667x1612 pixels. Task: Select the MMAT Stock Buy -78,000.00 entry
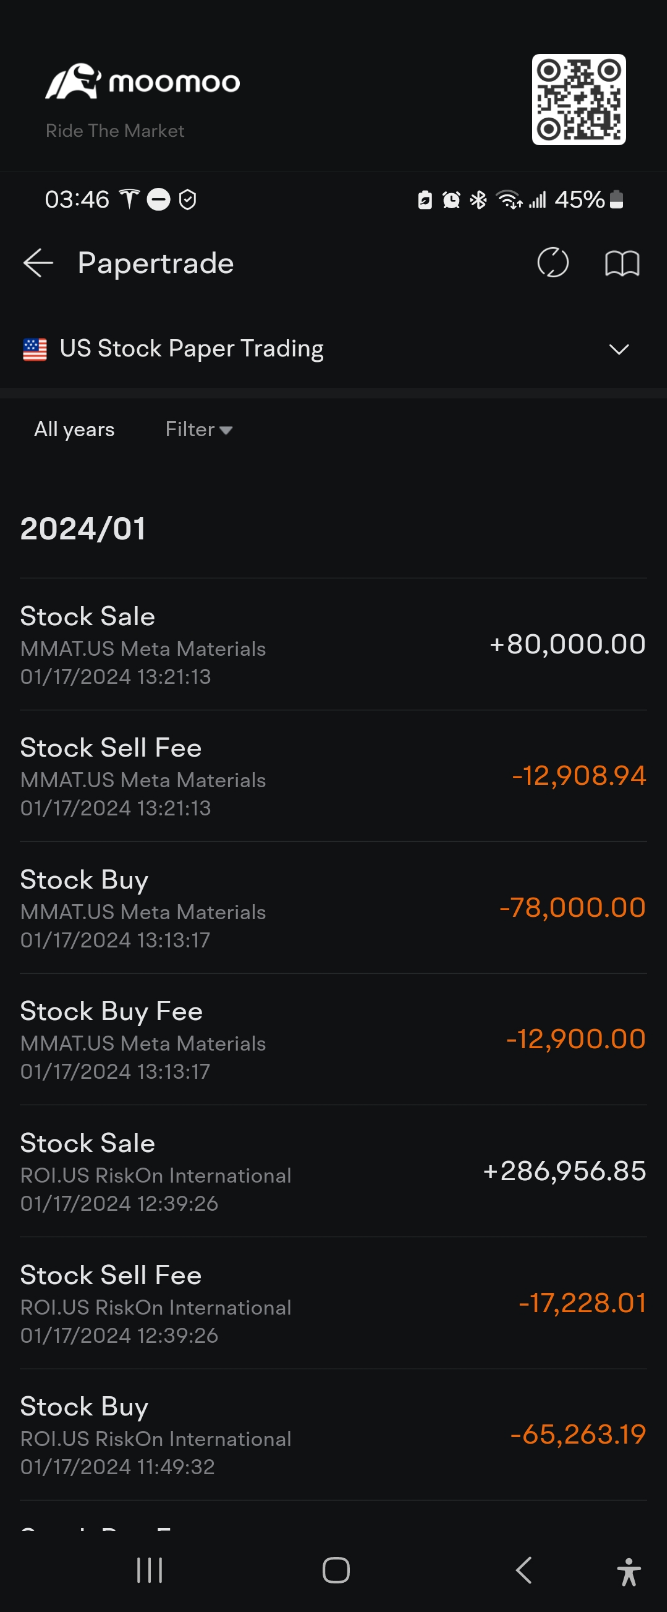[333, 909]
